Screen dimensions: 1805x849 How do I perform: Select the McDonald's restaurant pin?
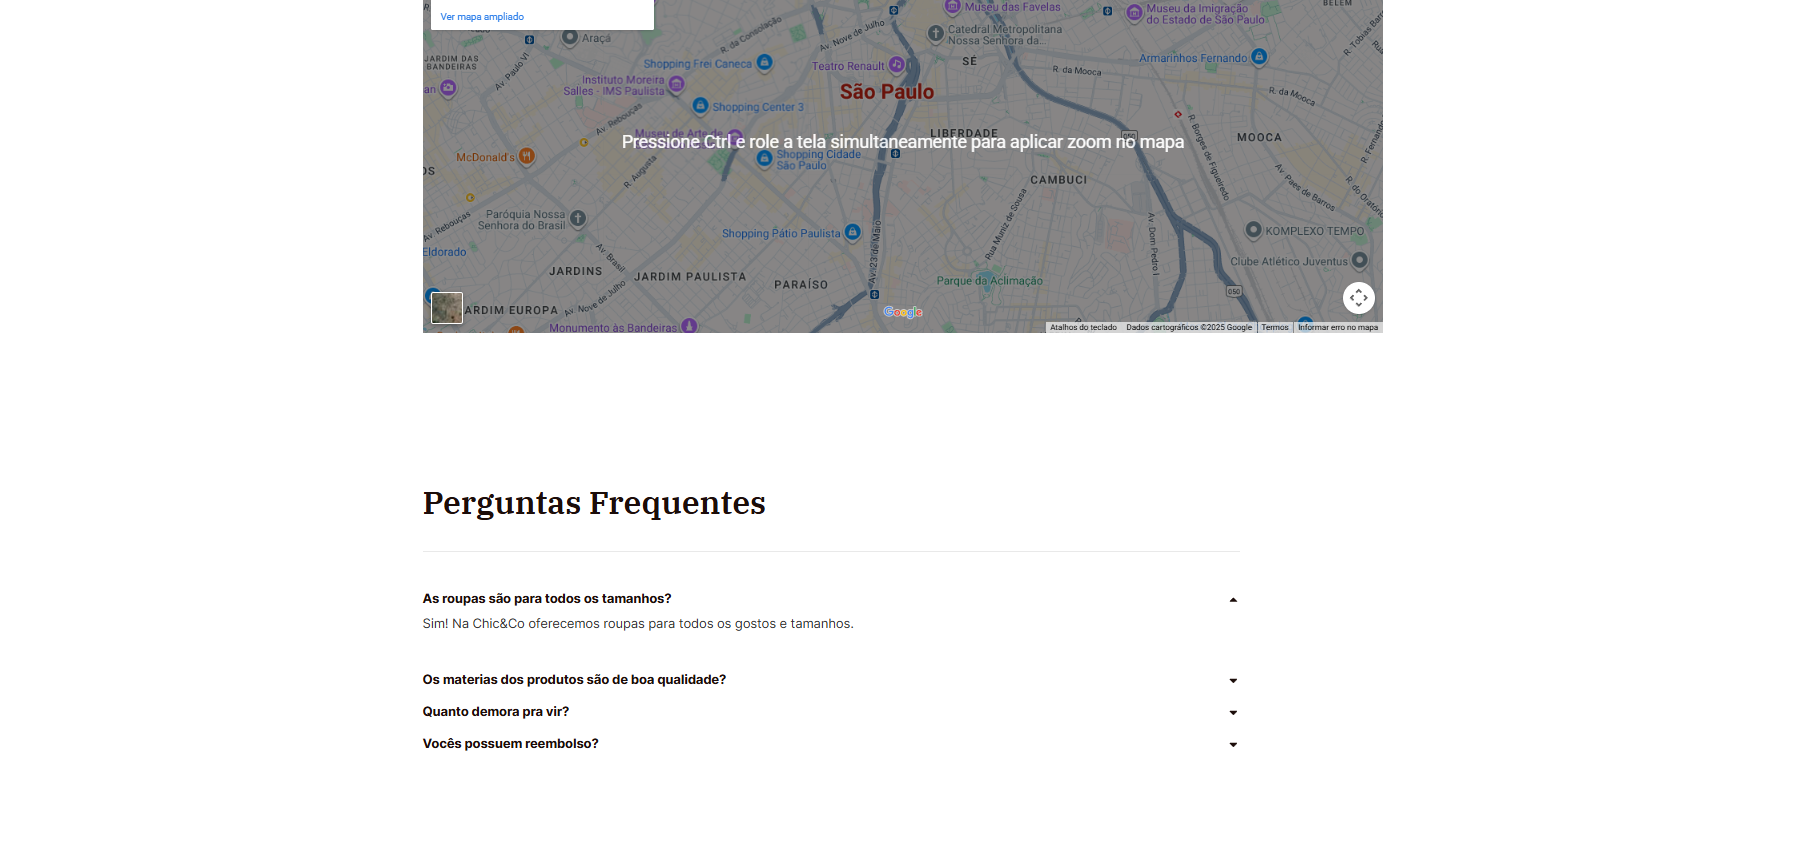[527, 156]
